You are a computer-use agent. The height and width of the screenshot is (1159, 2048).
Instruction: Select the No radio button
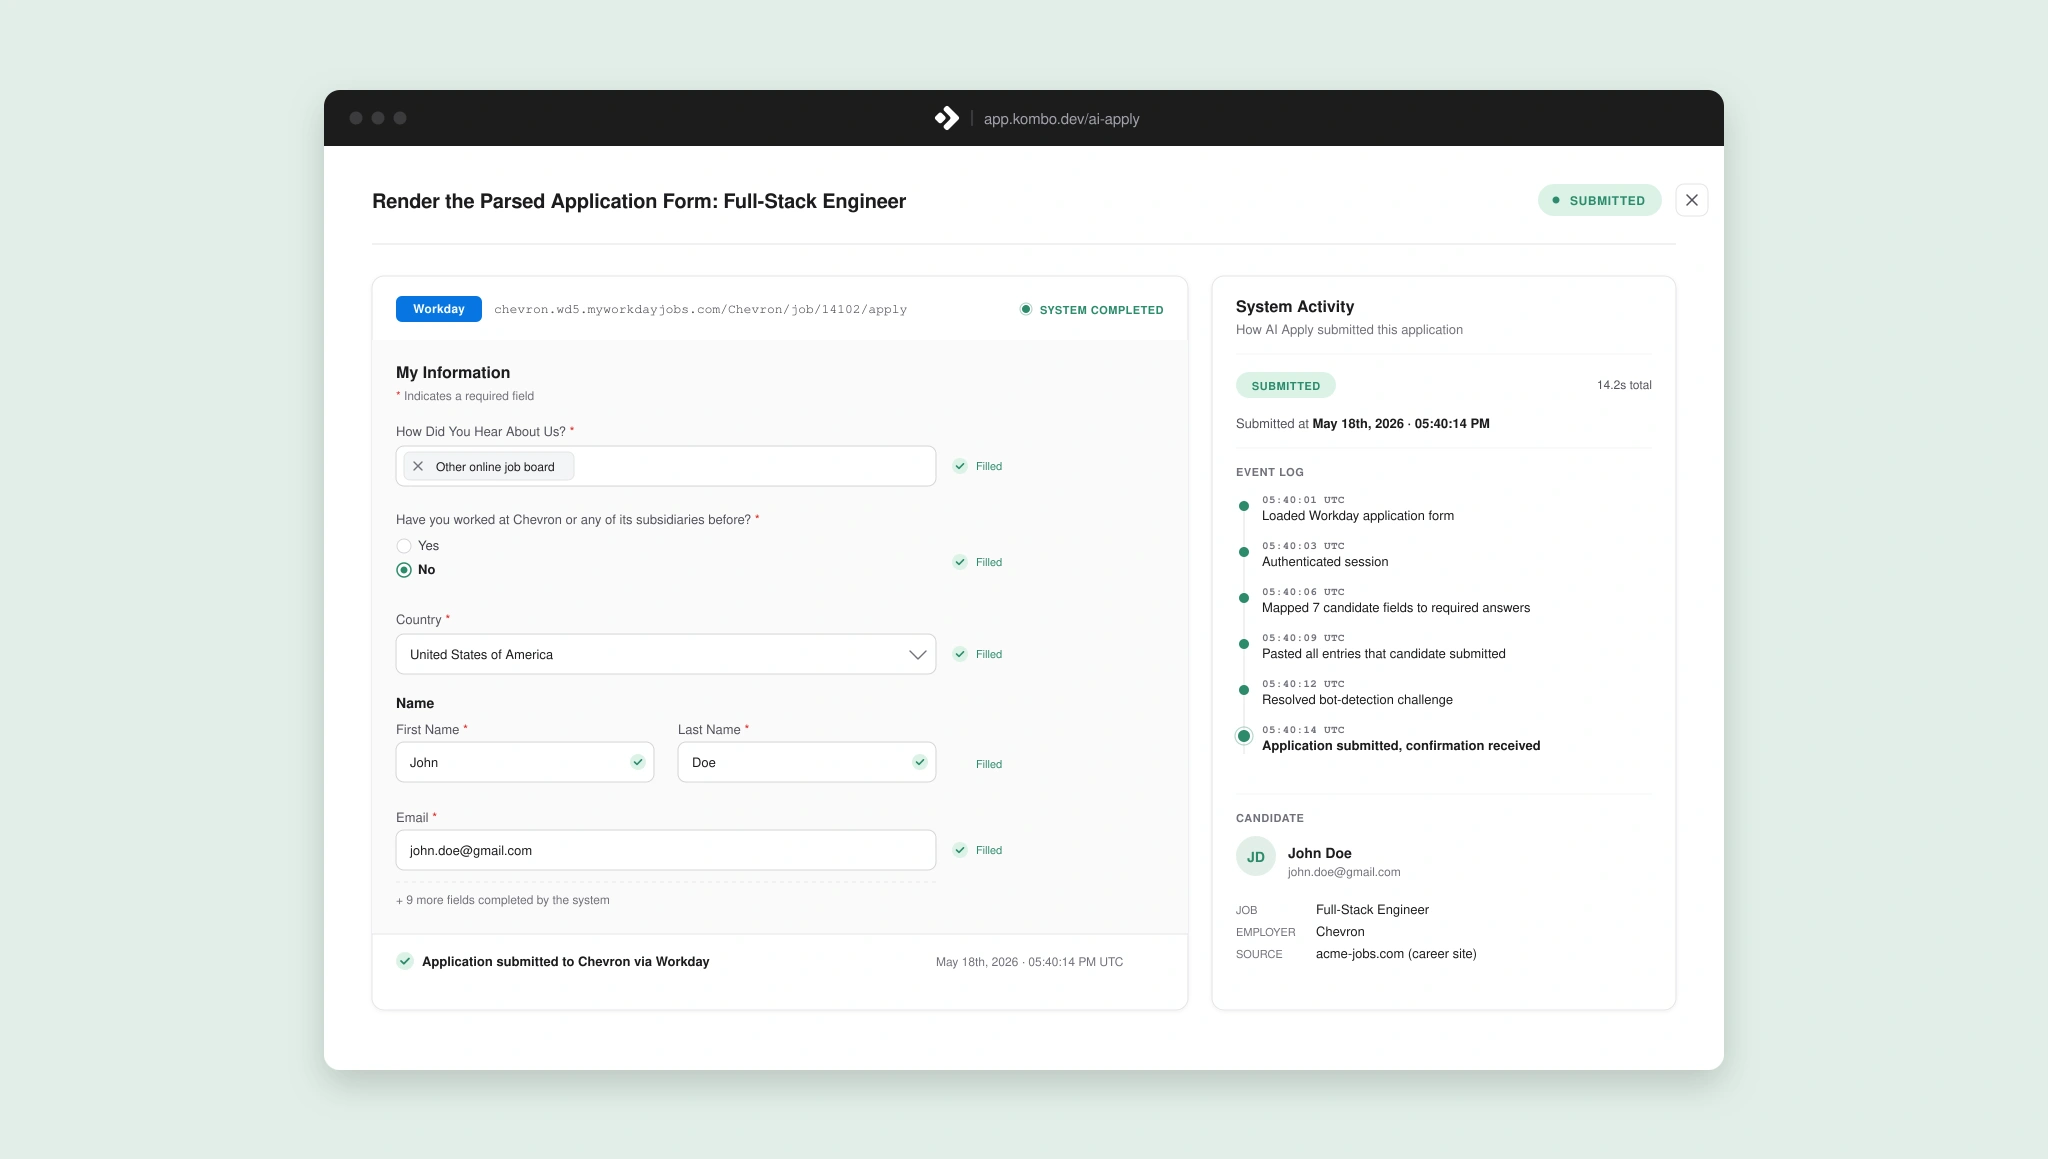(404, 570)
